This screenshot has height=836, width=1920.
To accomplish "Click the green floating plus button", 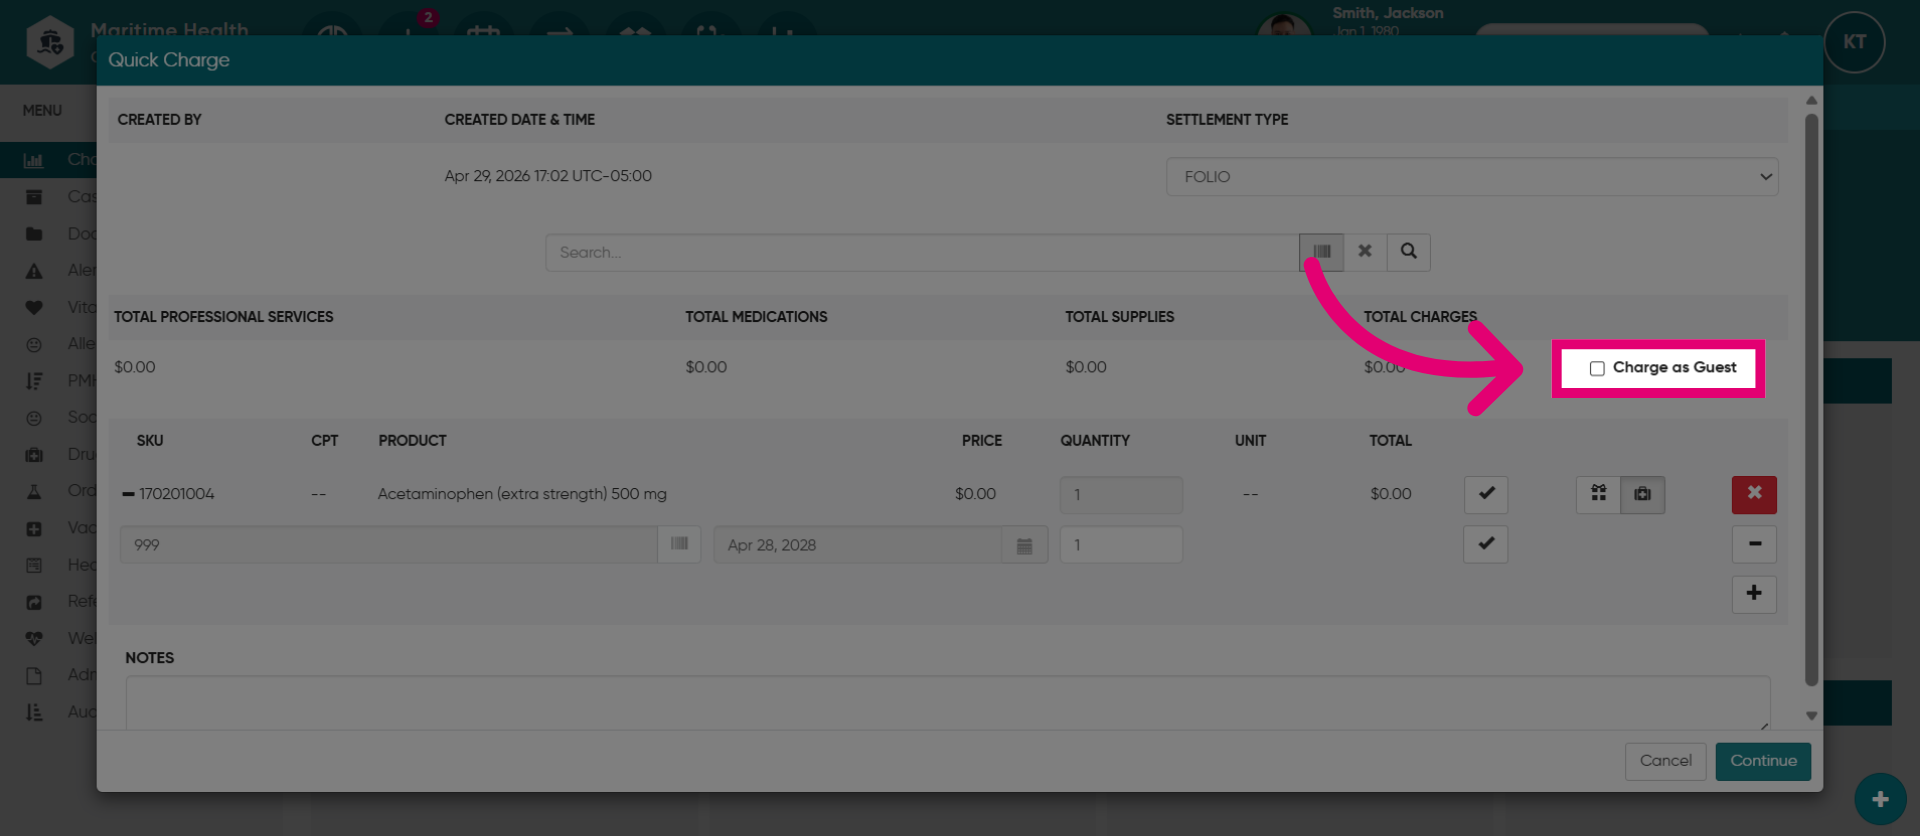I will pyautogui.click(x=1880, y=799).
